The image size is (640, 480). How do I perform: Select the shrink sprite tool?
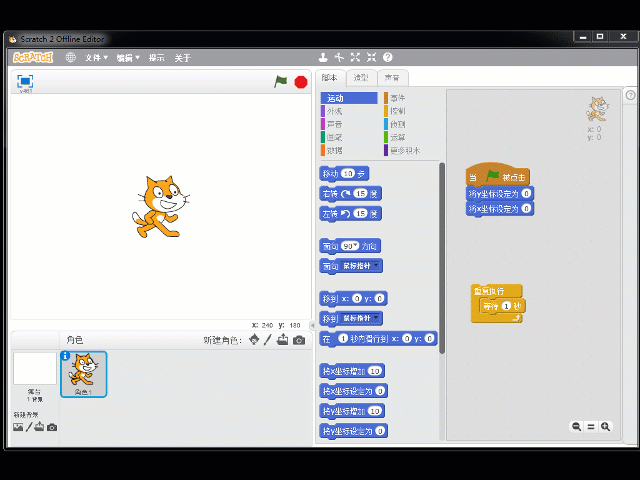(x=371, y=58)
